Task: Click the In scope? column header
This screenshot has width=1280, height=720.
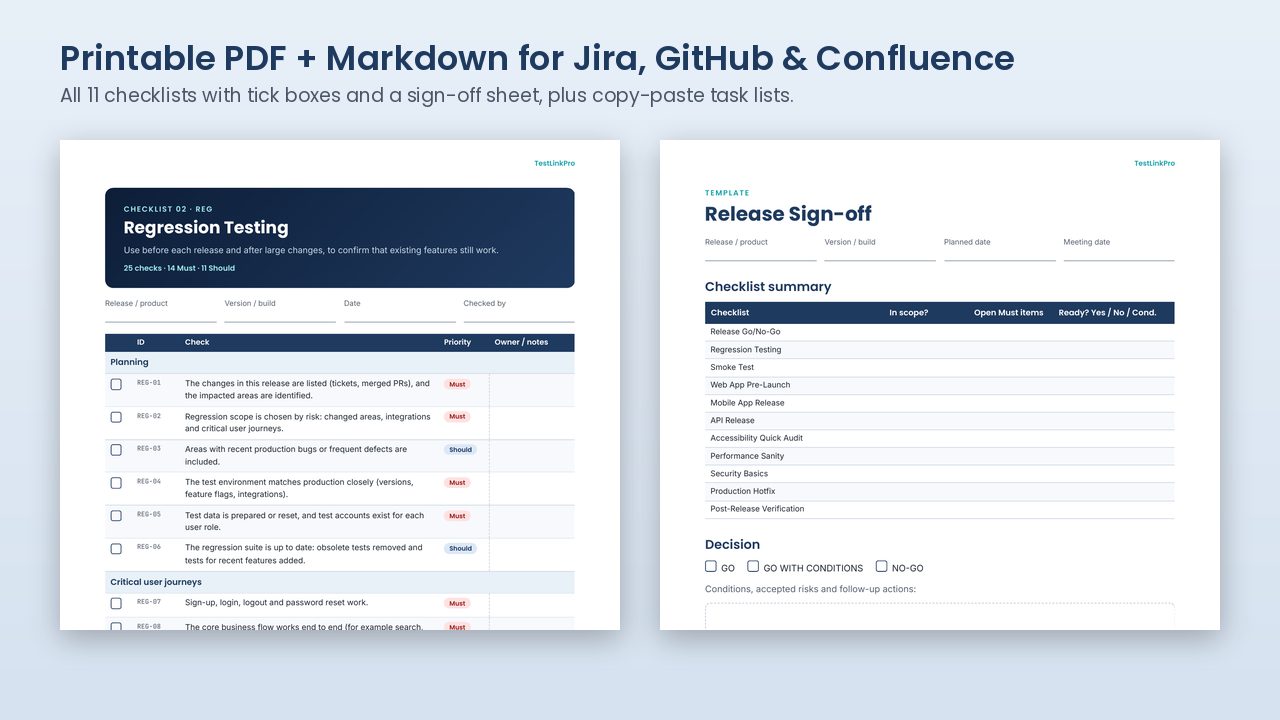Action: pyautogui.click(x=909, y=313)
